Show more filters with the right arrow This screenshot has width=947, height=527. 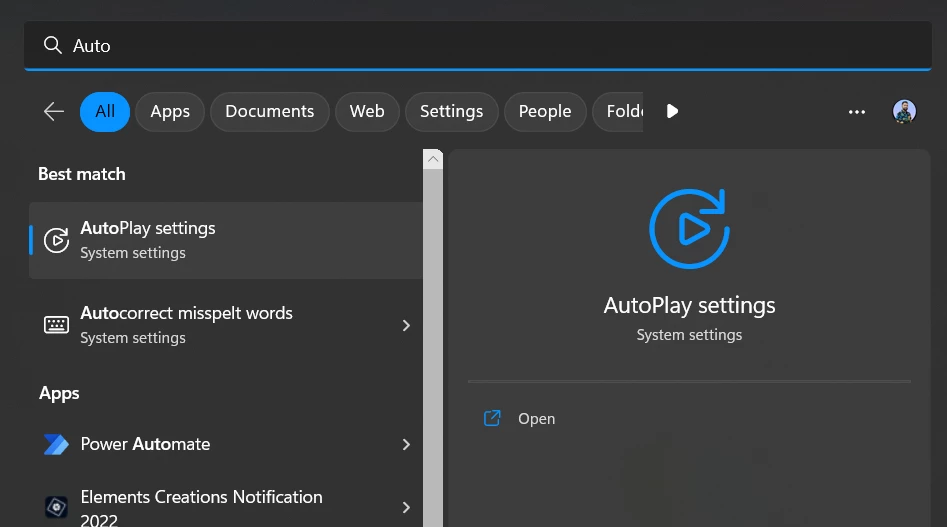pos(672,112)
